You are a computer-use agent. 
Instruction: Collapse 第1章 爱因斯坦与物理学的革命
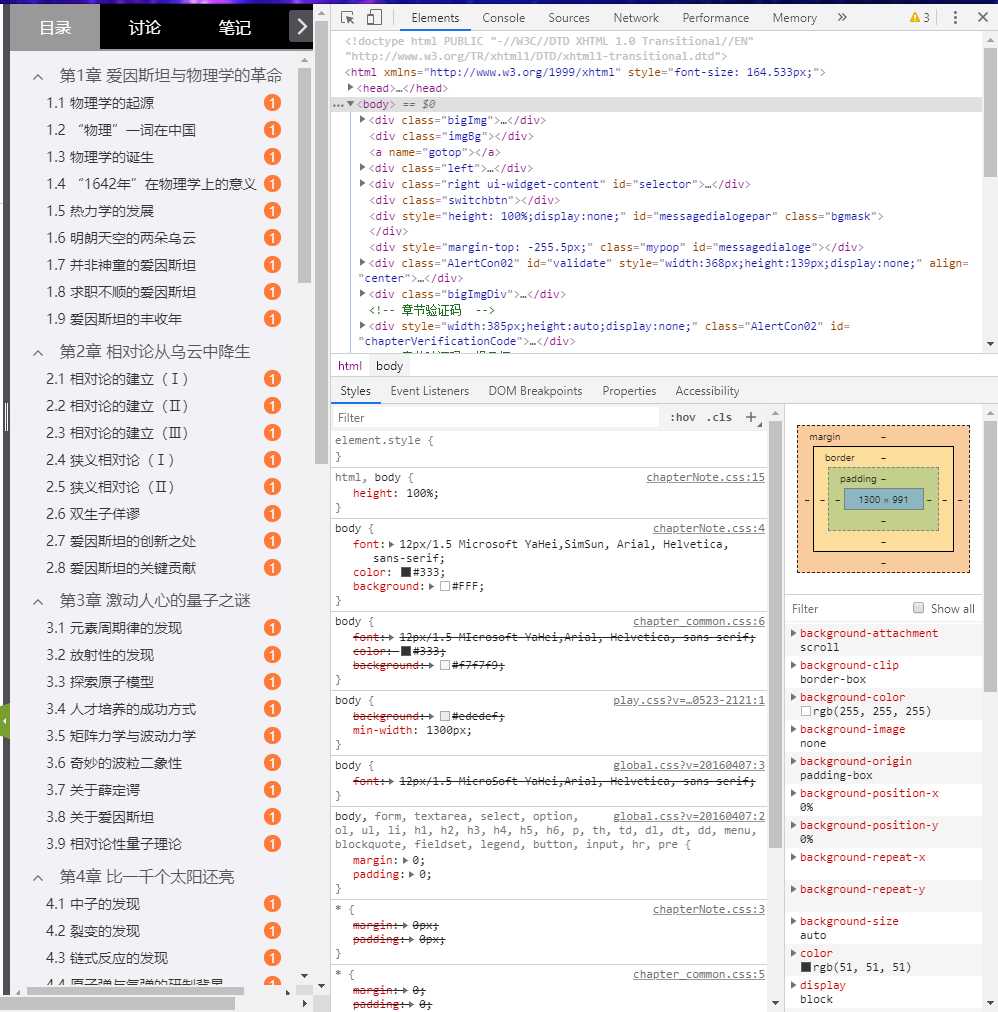38,77
